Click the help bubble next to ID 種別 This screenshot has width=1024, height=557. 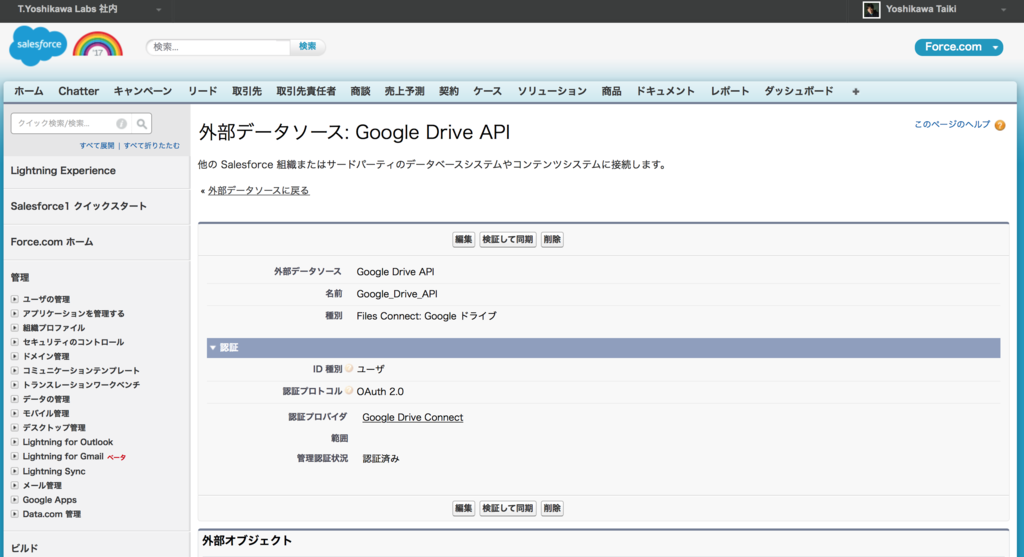[349, 368]
